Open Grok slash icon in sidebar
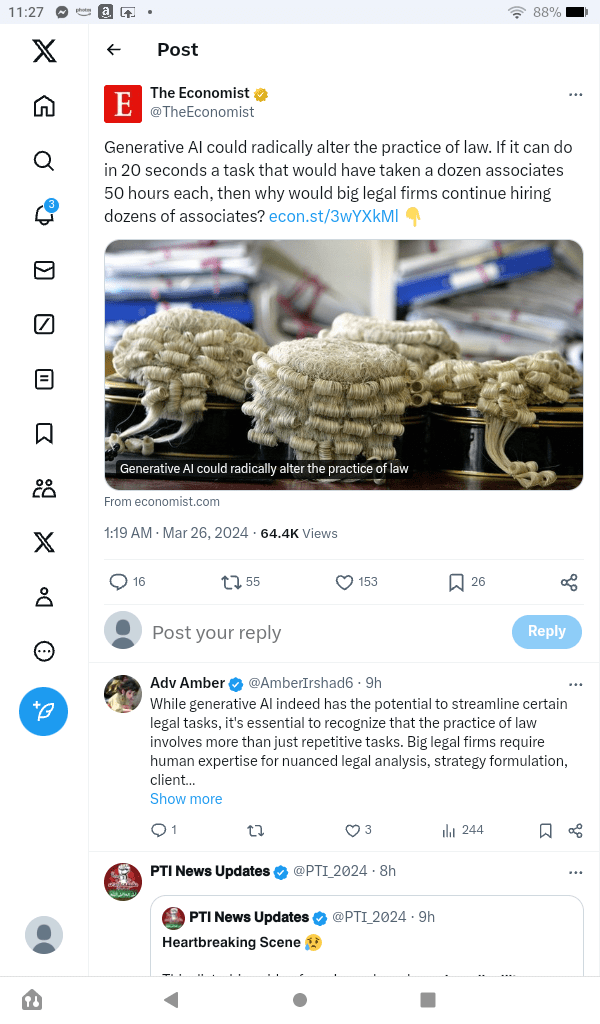 [44, 324]
